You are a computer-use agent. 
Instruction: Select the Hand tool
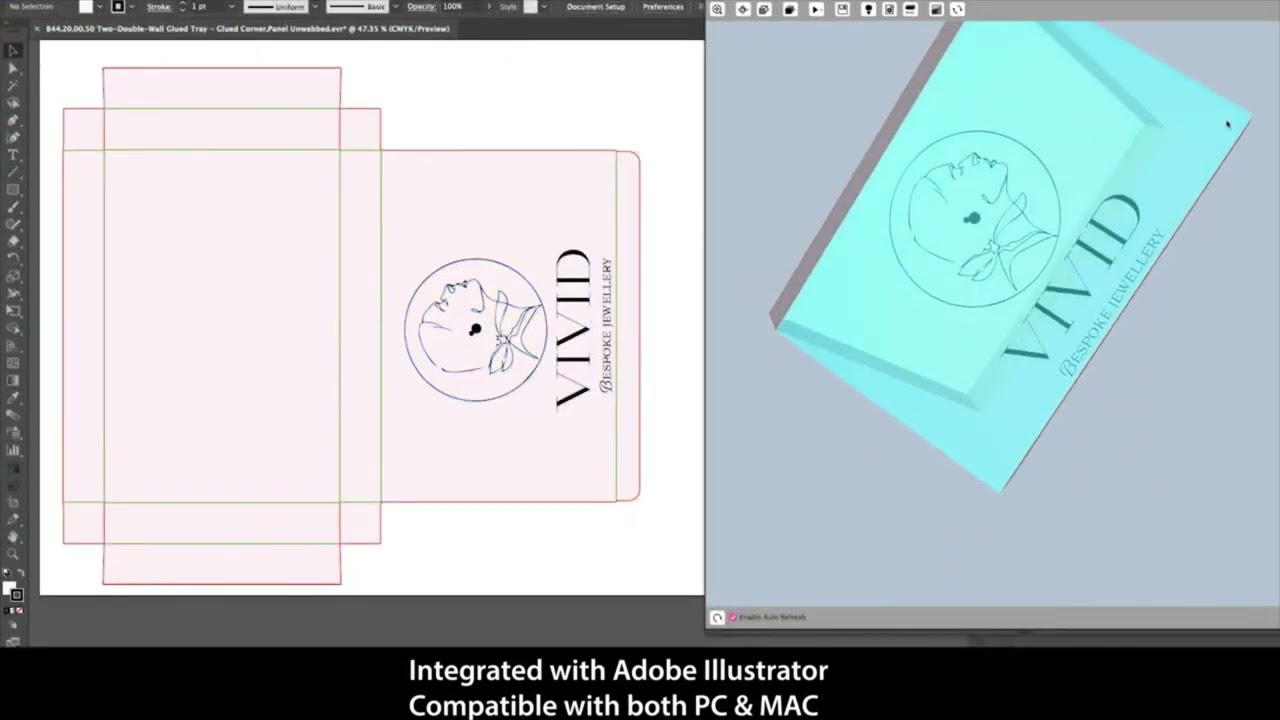tap(13, 537)
